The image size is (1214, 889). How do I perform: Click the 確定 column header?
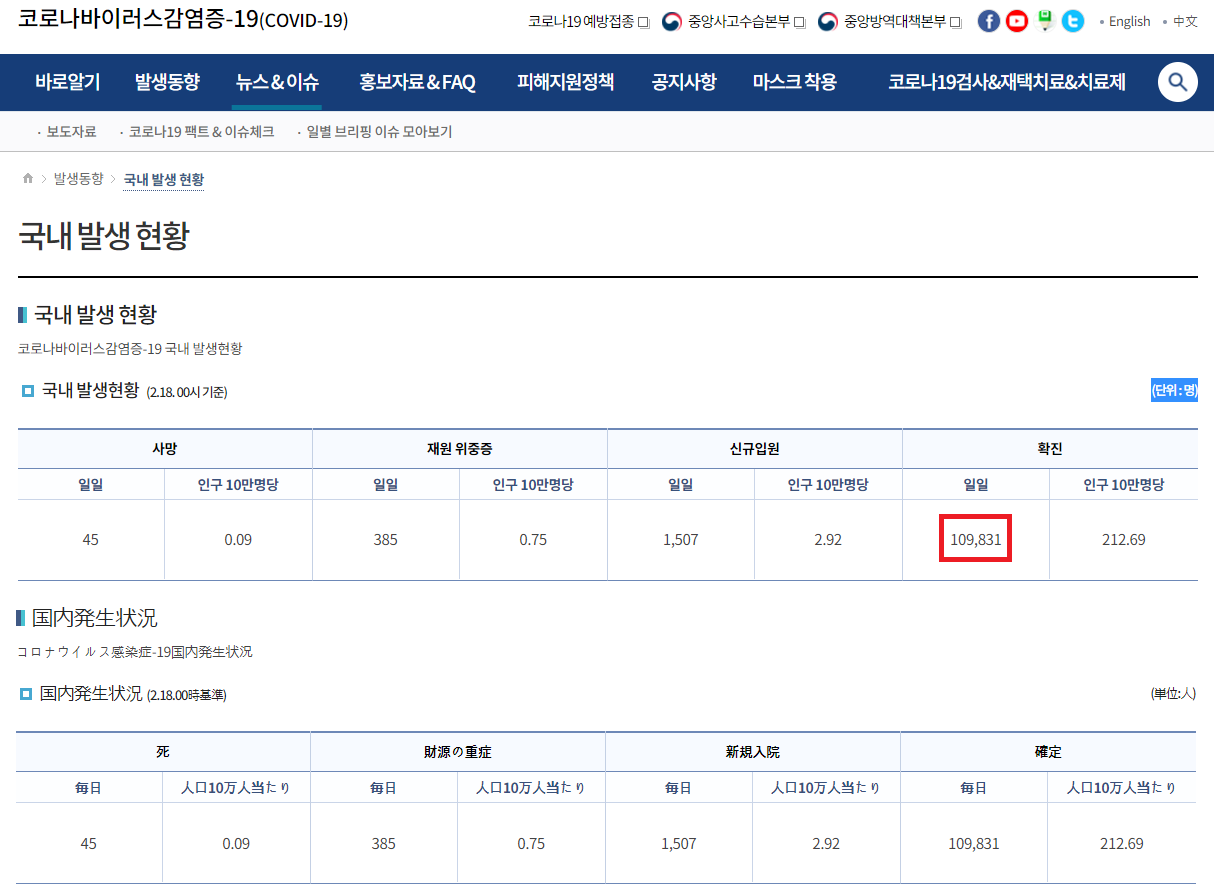pos(1048,752)
